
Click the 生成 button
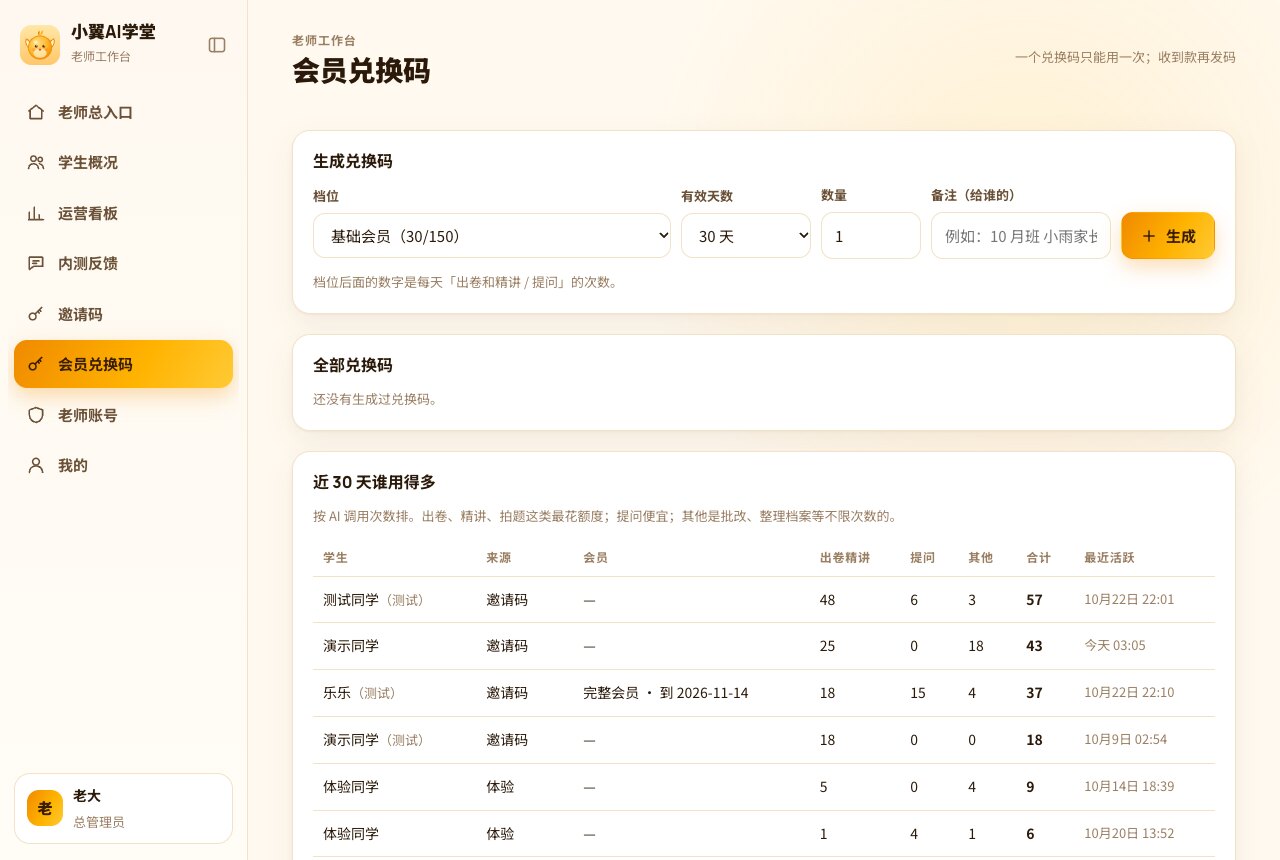1168,236
